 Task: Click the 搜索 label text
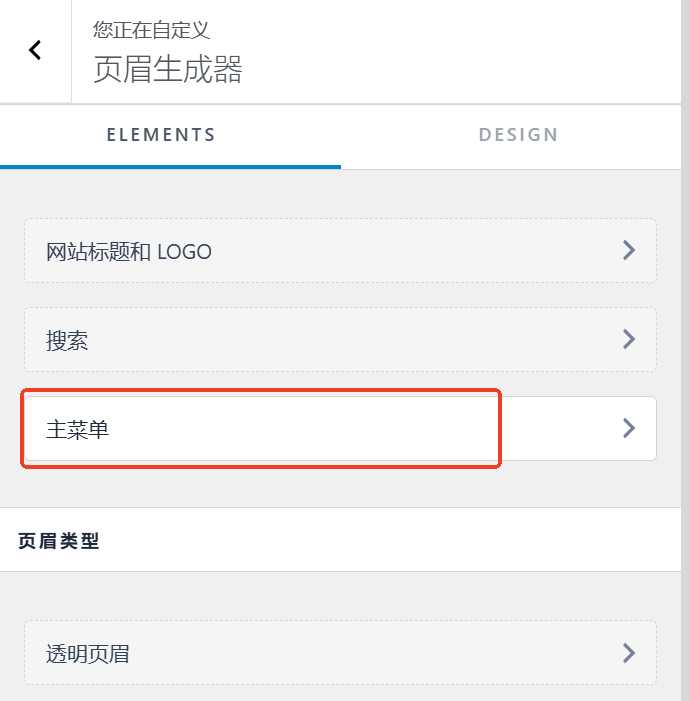[67, 341]
